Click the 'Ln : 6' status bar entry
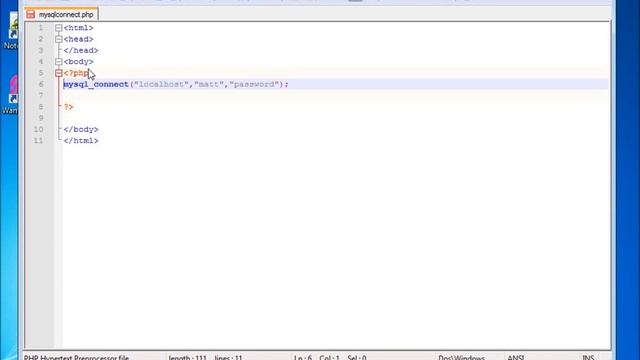The image size is (640, 360). tap(303, 357)
